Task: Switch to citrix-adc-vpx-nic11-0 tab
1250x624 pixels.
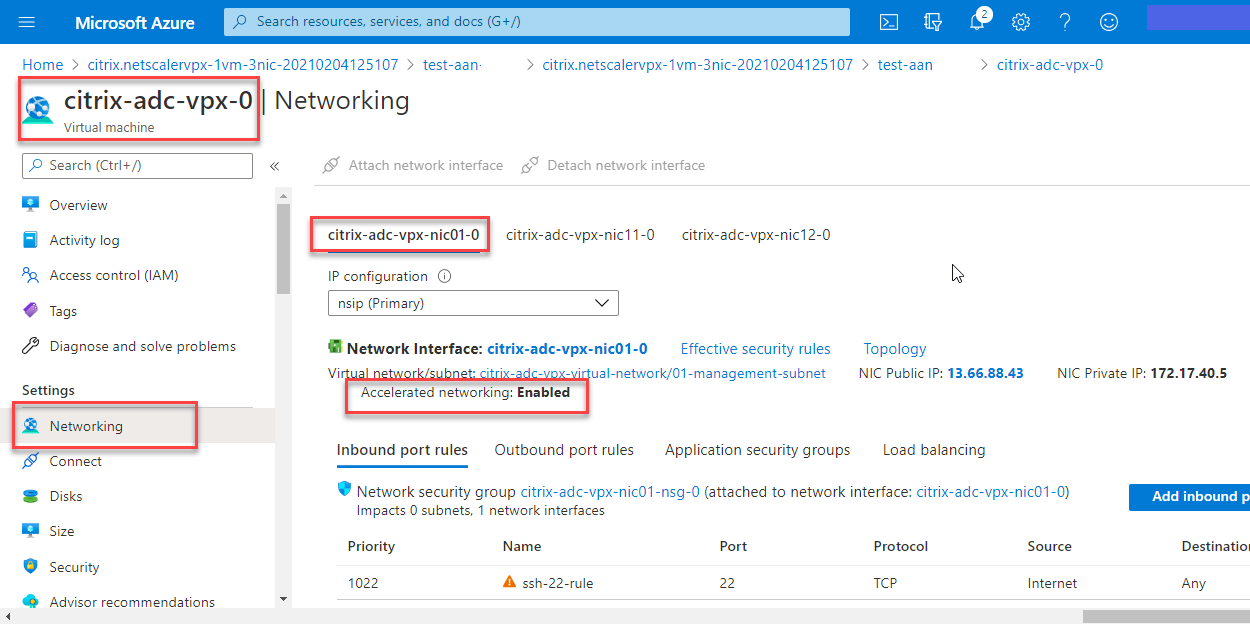Action: coord(580,235)
